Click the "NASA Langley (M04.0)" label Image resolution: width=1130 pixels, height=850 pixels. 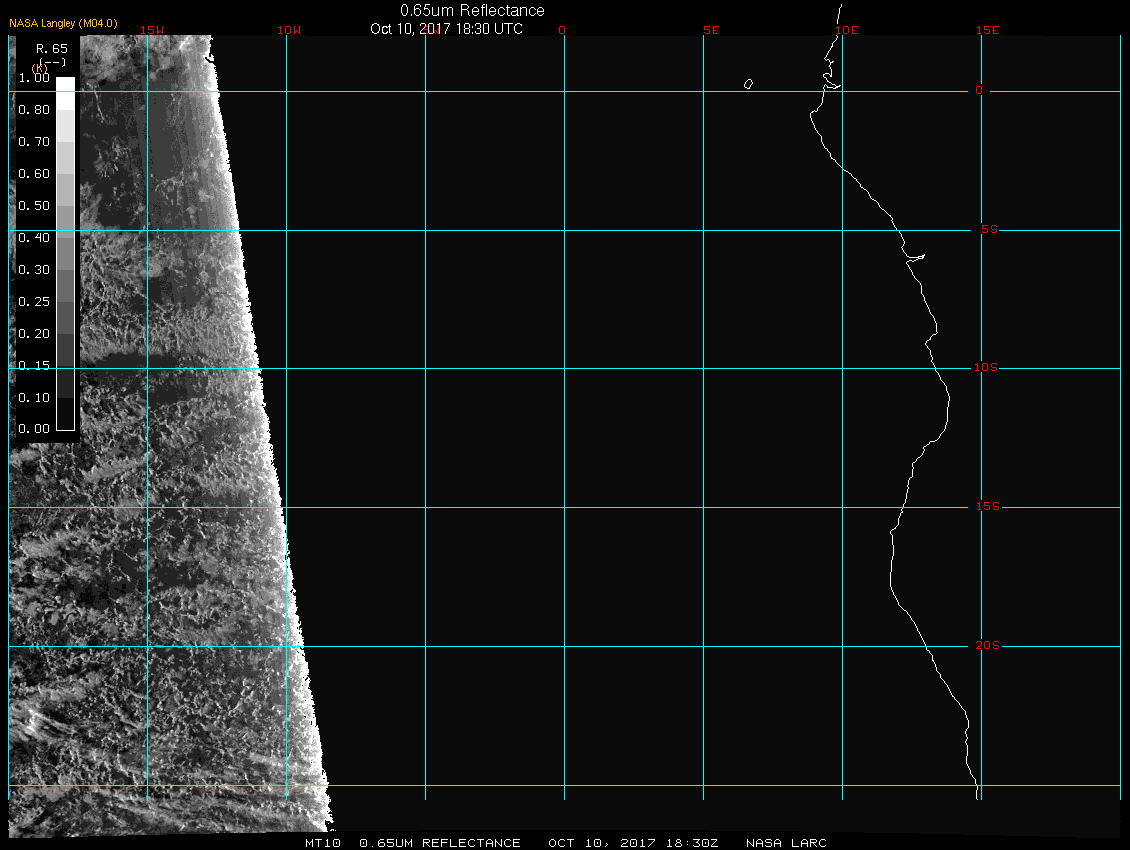point(63,22)
